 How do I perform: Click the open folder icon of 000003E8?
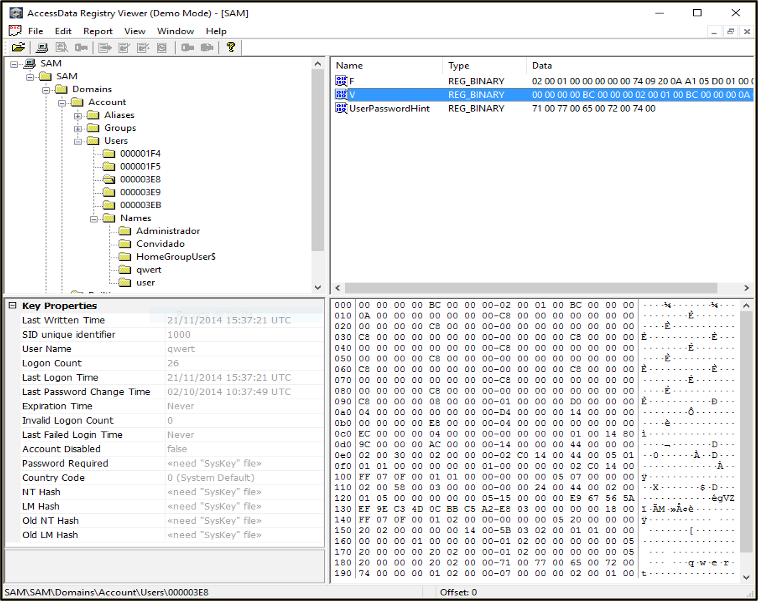109,179
